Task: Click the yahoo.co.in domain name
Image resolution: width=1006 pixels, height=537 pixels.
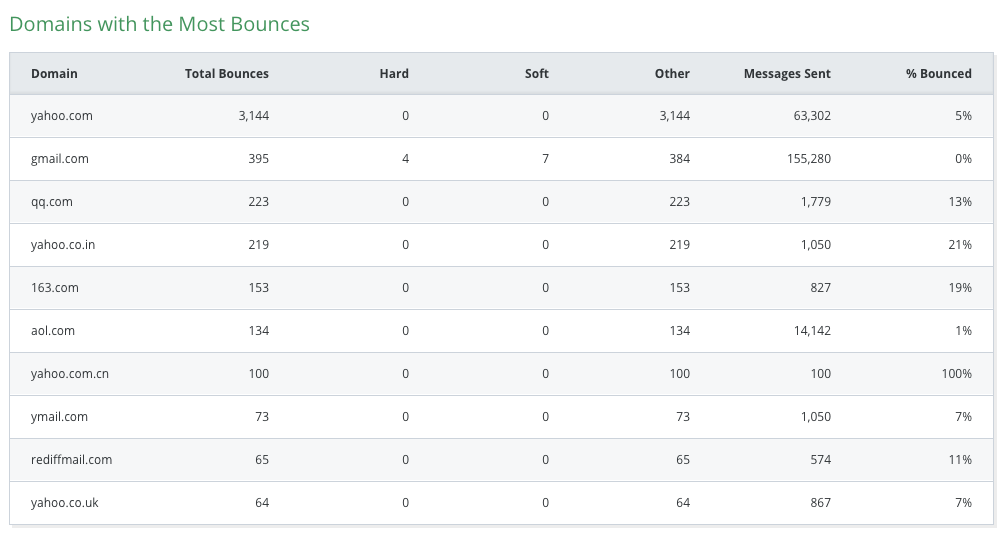Action: tap(63, 245)
